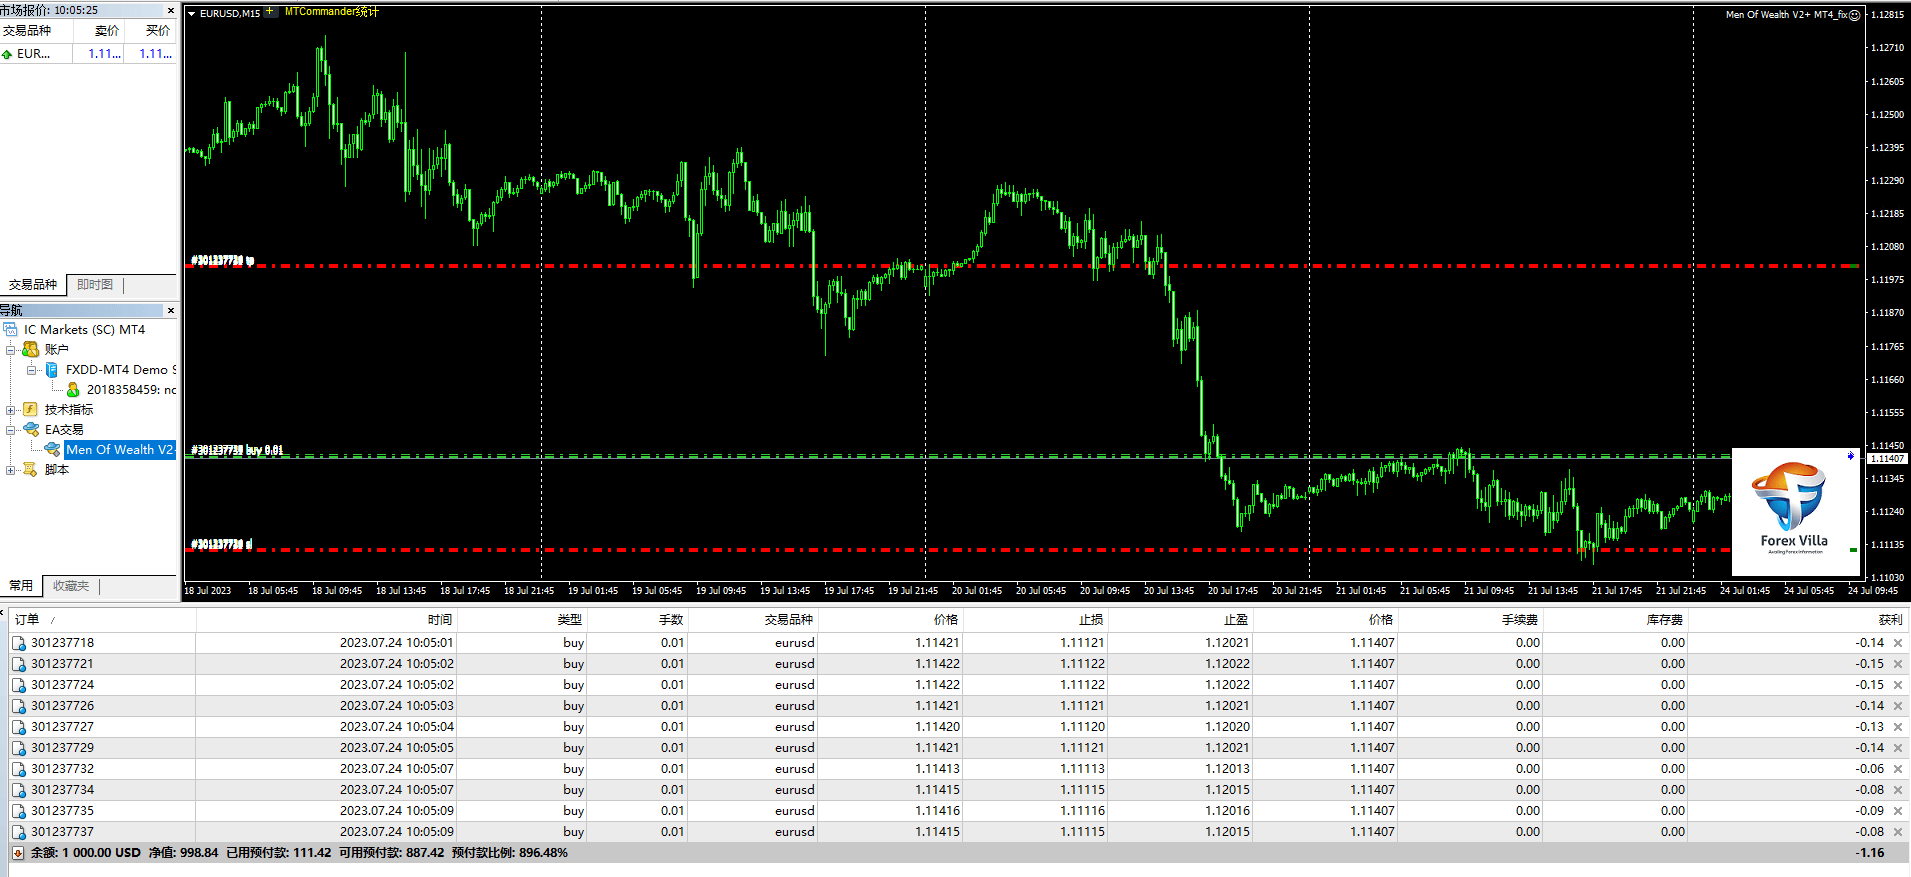
Task: Click the yellow plus button next to EURUSD,M15
Action: coord(270,12)
